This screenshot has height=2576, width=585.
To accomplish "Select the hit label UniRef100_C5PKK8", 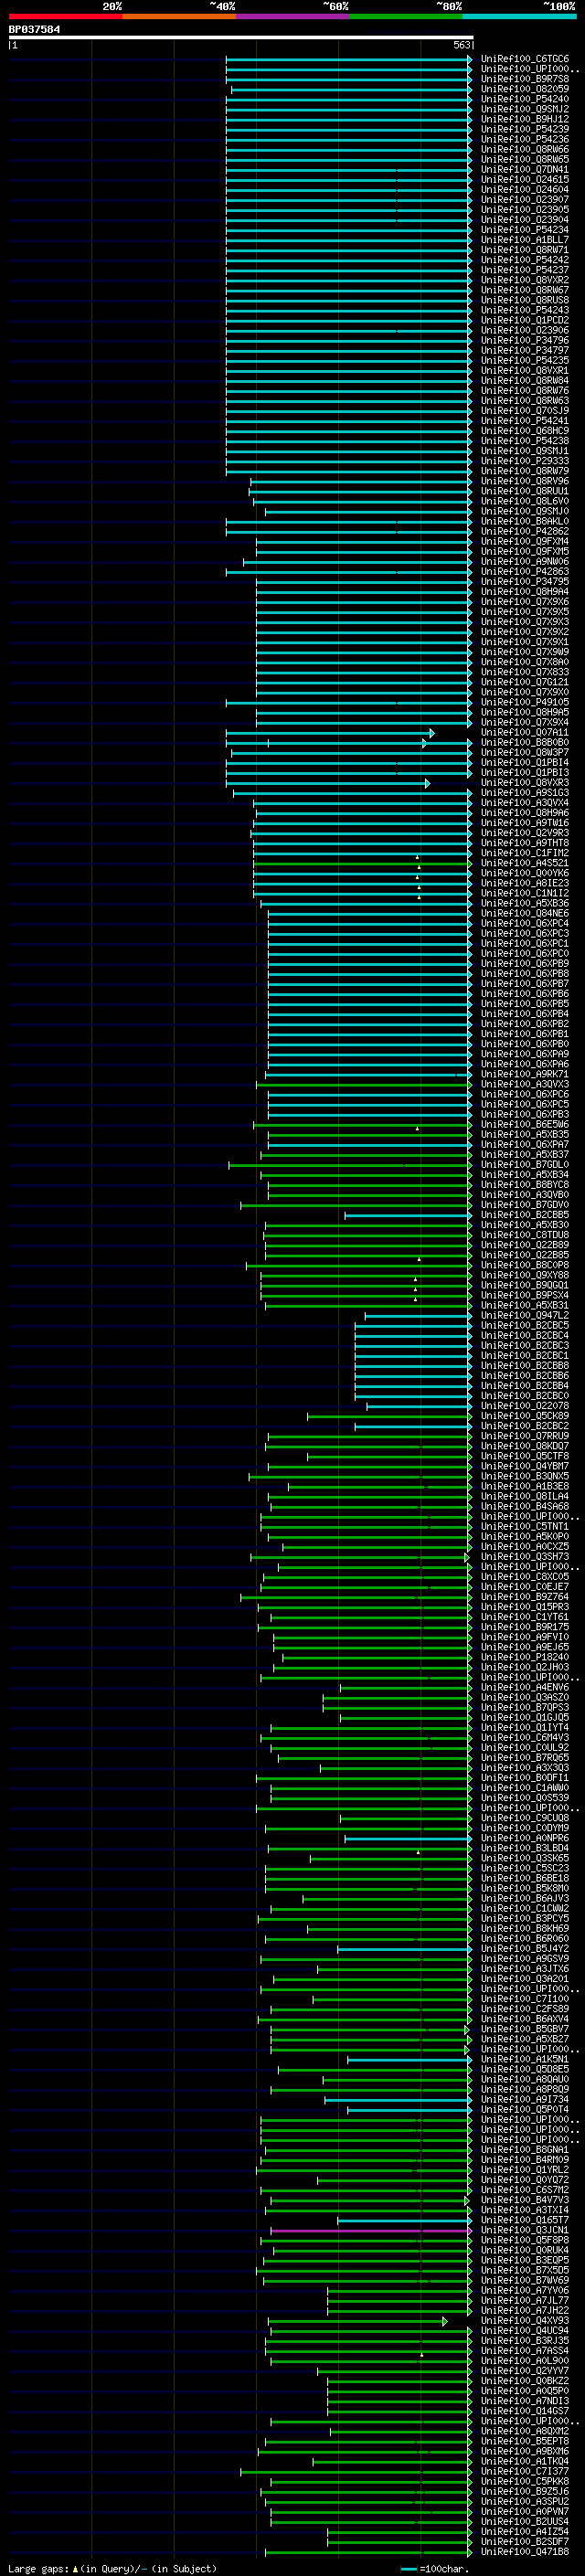I will 525,2481.
